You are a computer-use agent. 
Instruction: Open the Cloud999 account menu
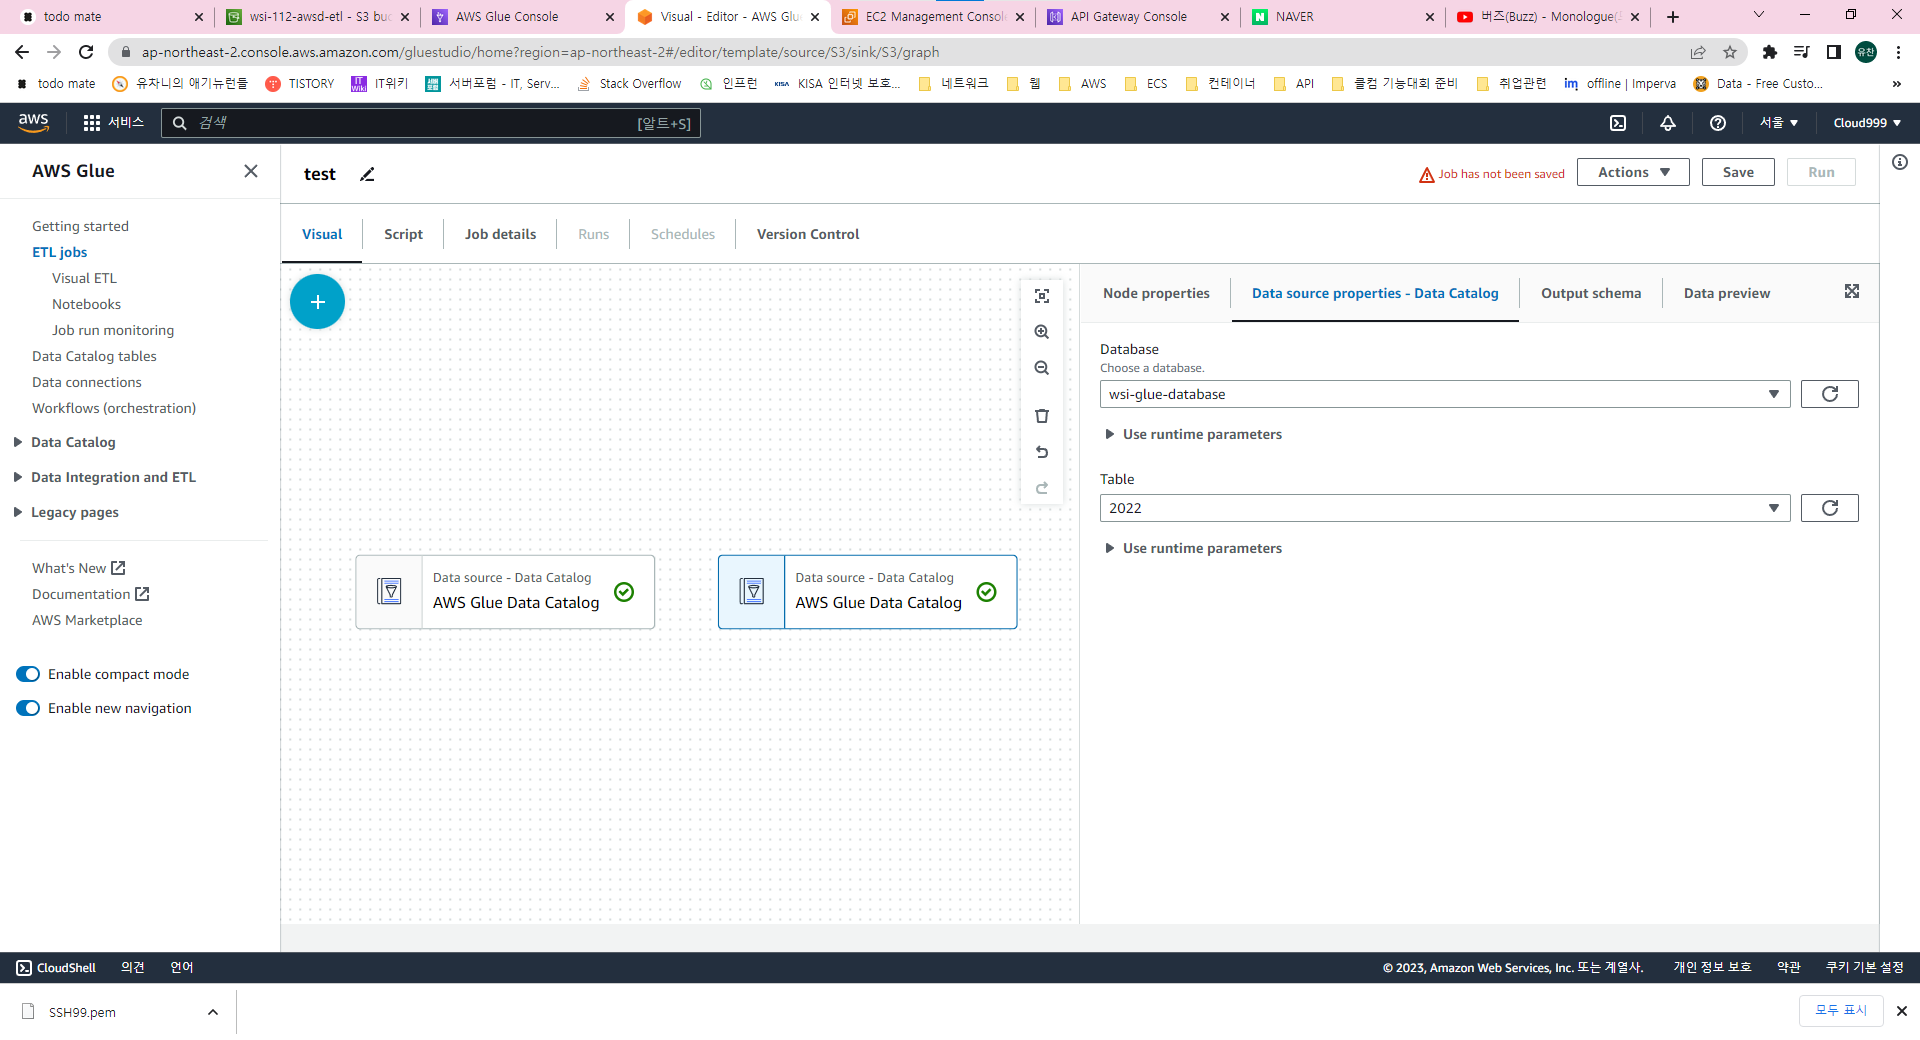1867,123
